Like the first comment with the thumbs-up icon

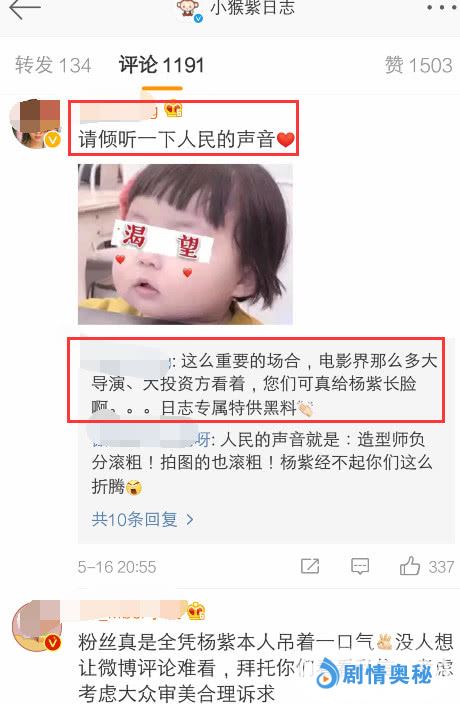(410, 565)
